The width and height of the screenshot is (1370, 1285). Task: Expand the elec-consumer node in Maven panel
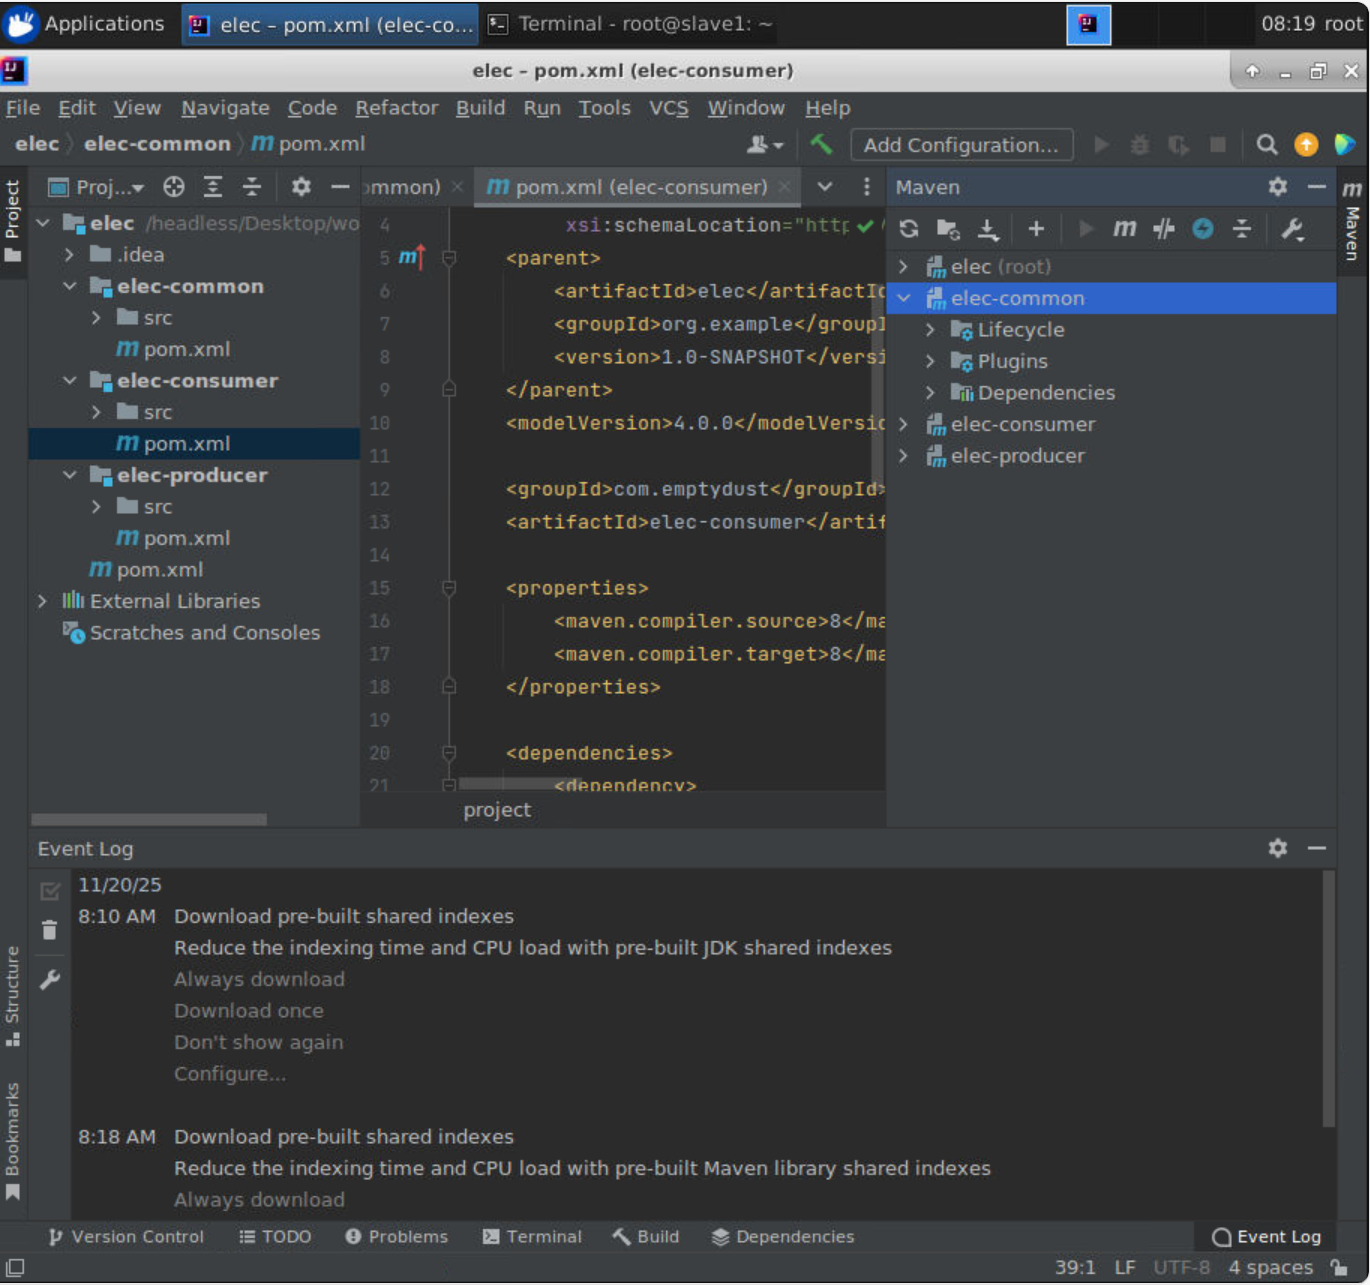[904, 425]
